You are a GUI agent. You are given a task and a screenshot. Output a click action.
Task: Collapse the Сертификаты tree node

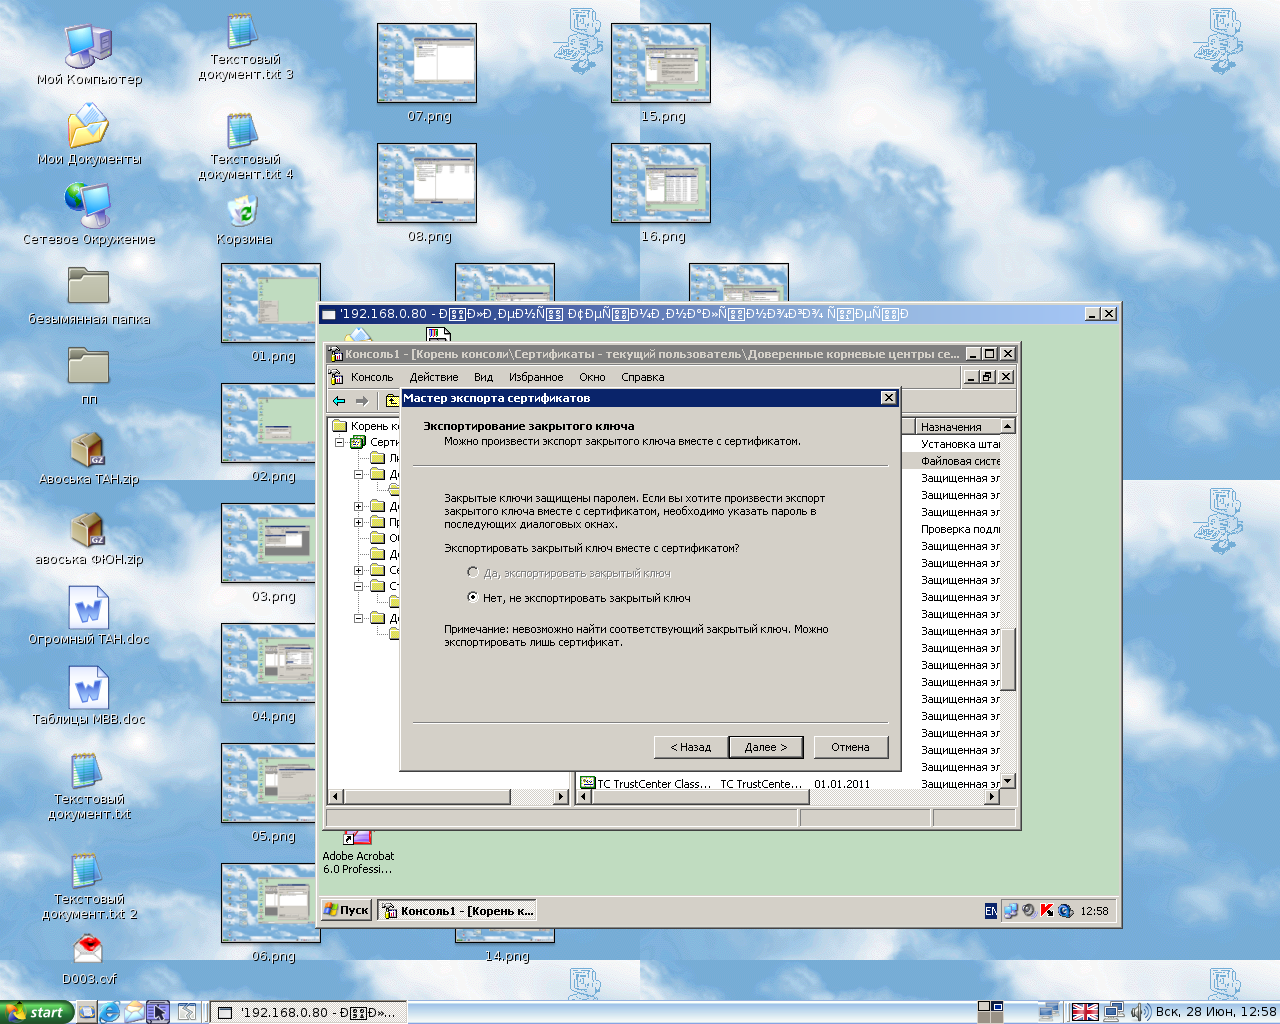(x=340, y=442)
